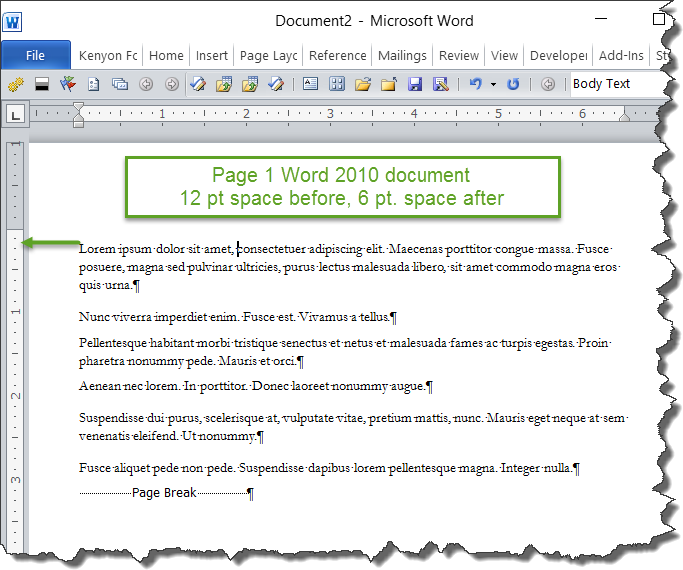Image resolution: width=683 pixels, height=570 pixels.
Task: Switch to the Developer tab
Action: [558, 55]
